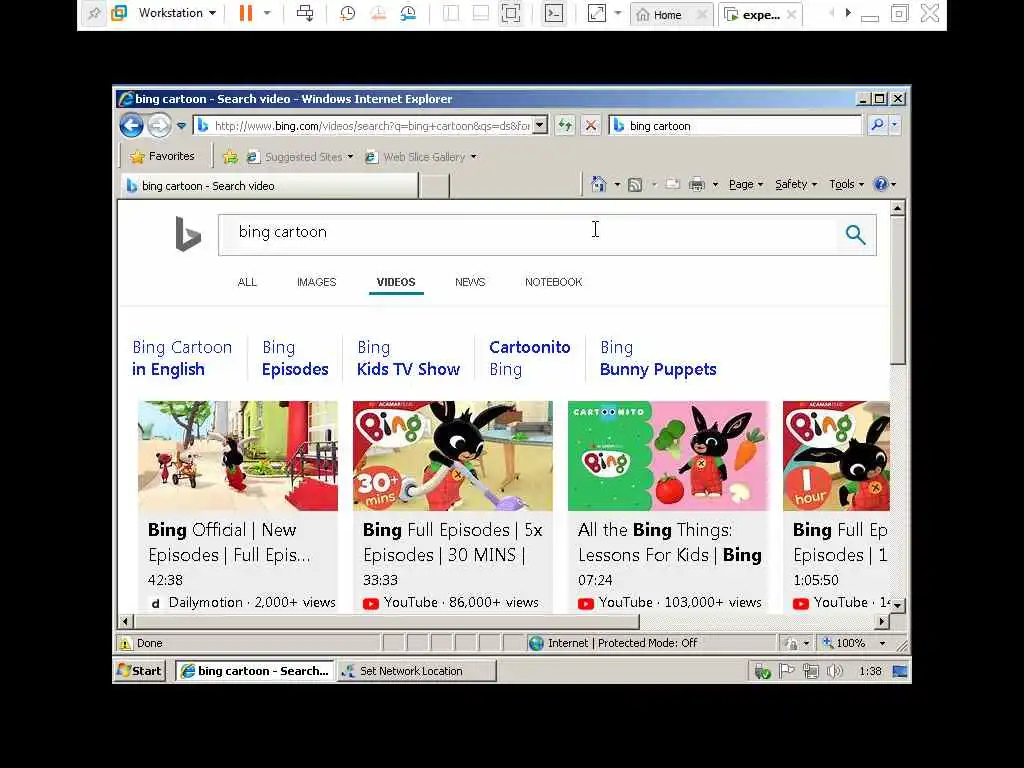Select 'Bing Bunny Puppets' related search

point(658,358)
